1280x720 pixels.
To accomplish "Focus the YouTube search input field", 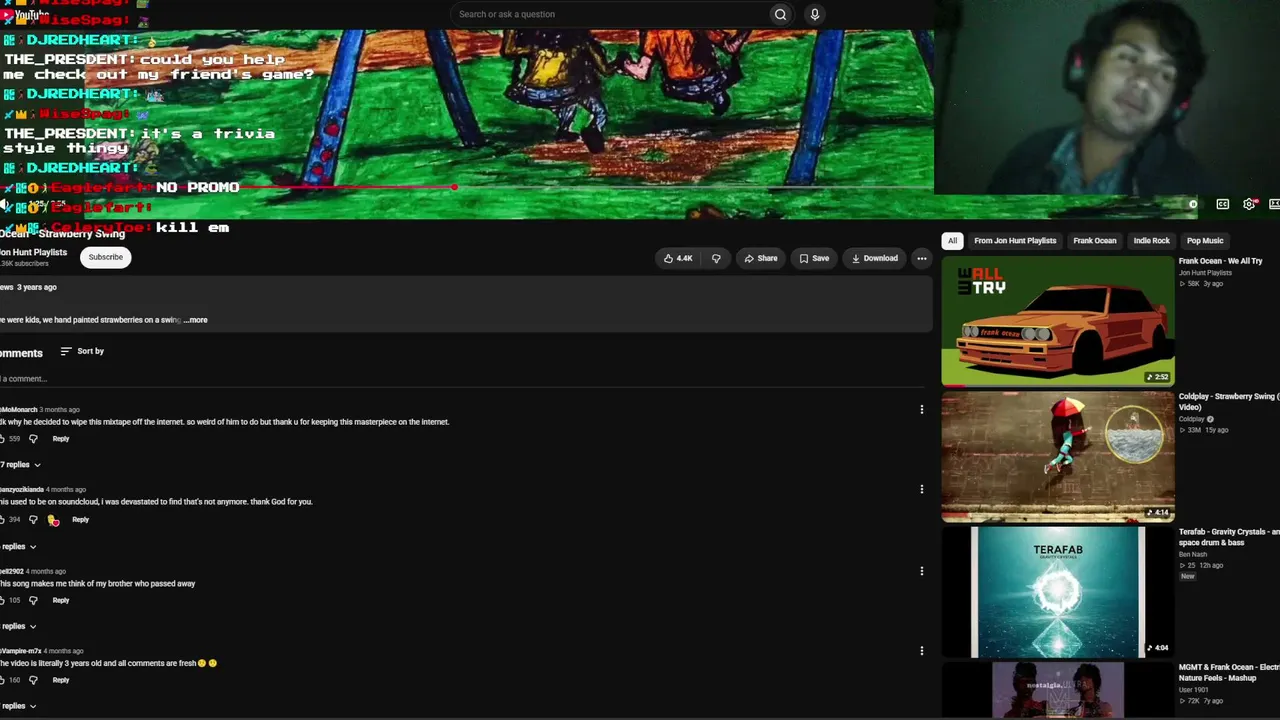I will [609, 14].
